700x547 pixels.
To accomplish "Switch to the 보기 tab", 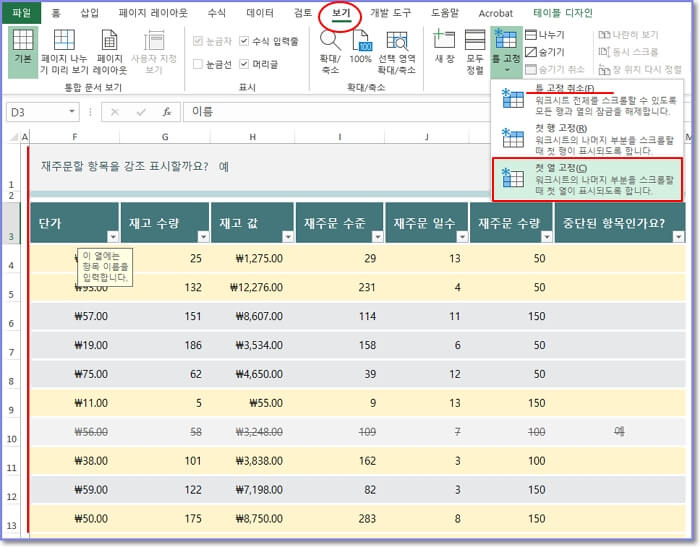I will [341, 13].
